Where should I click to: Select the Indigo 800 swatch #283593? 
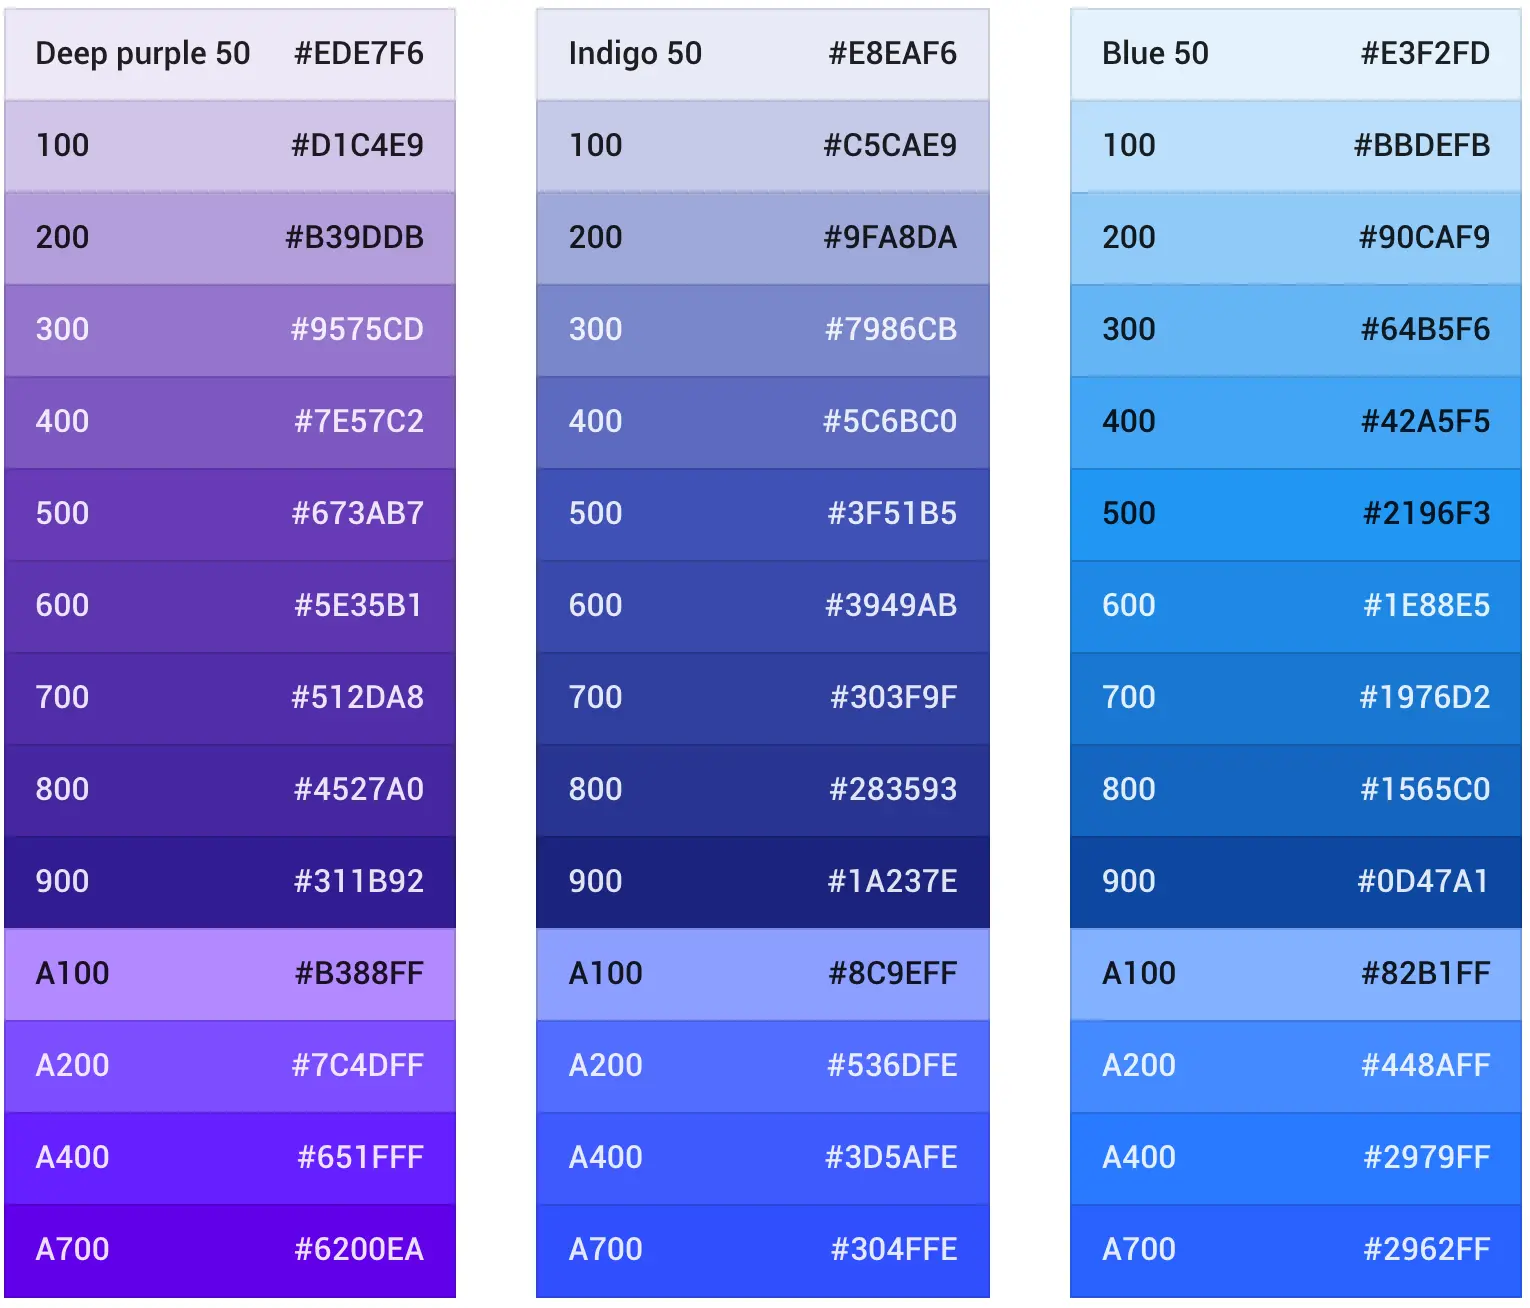(x=763, y=790)
